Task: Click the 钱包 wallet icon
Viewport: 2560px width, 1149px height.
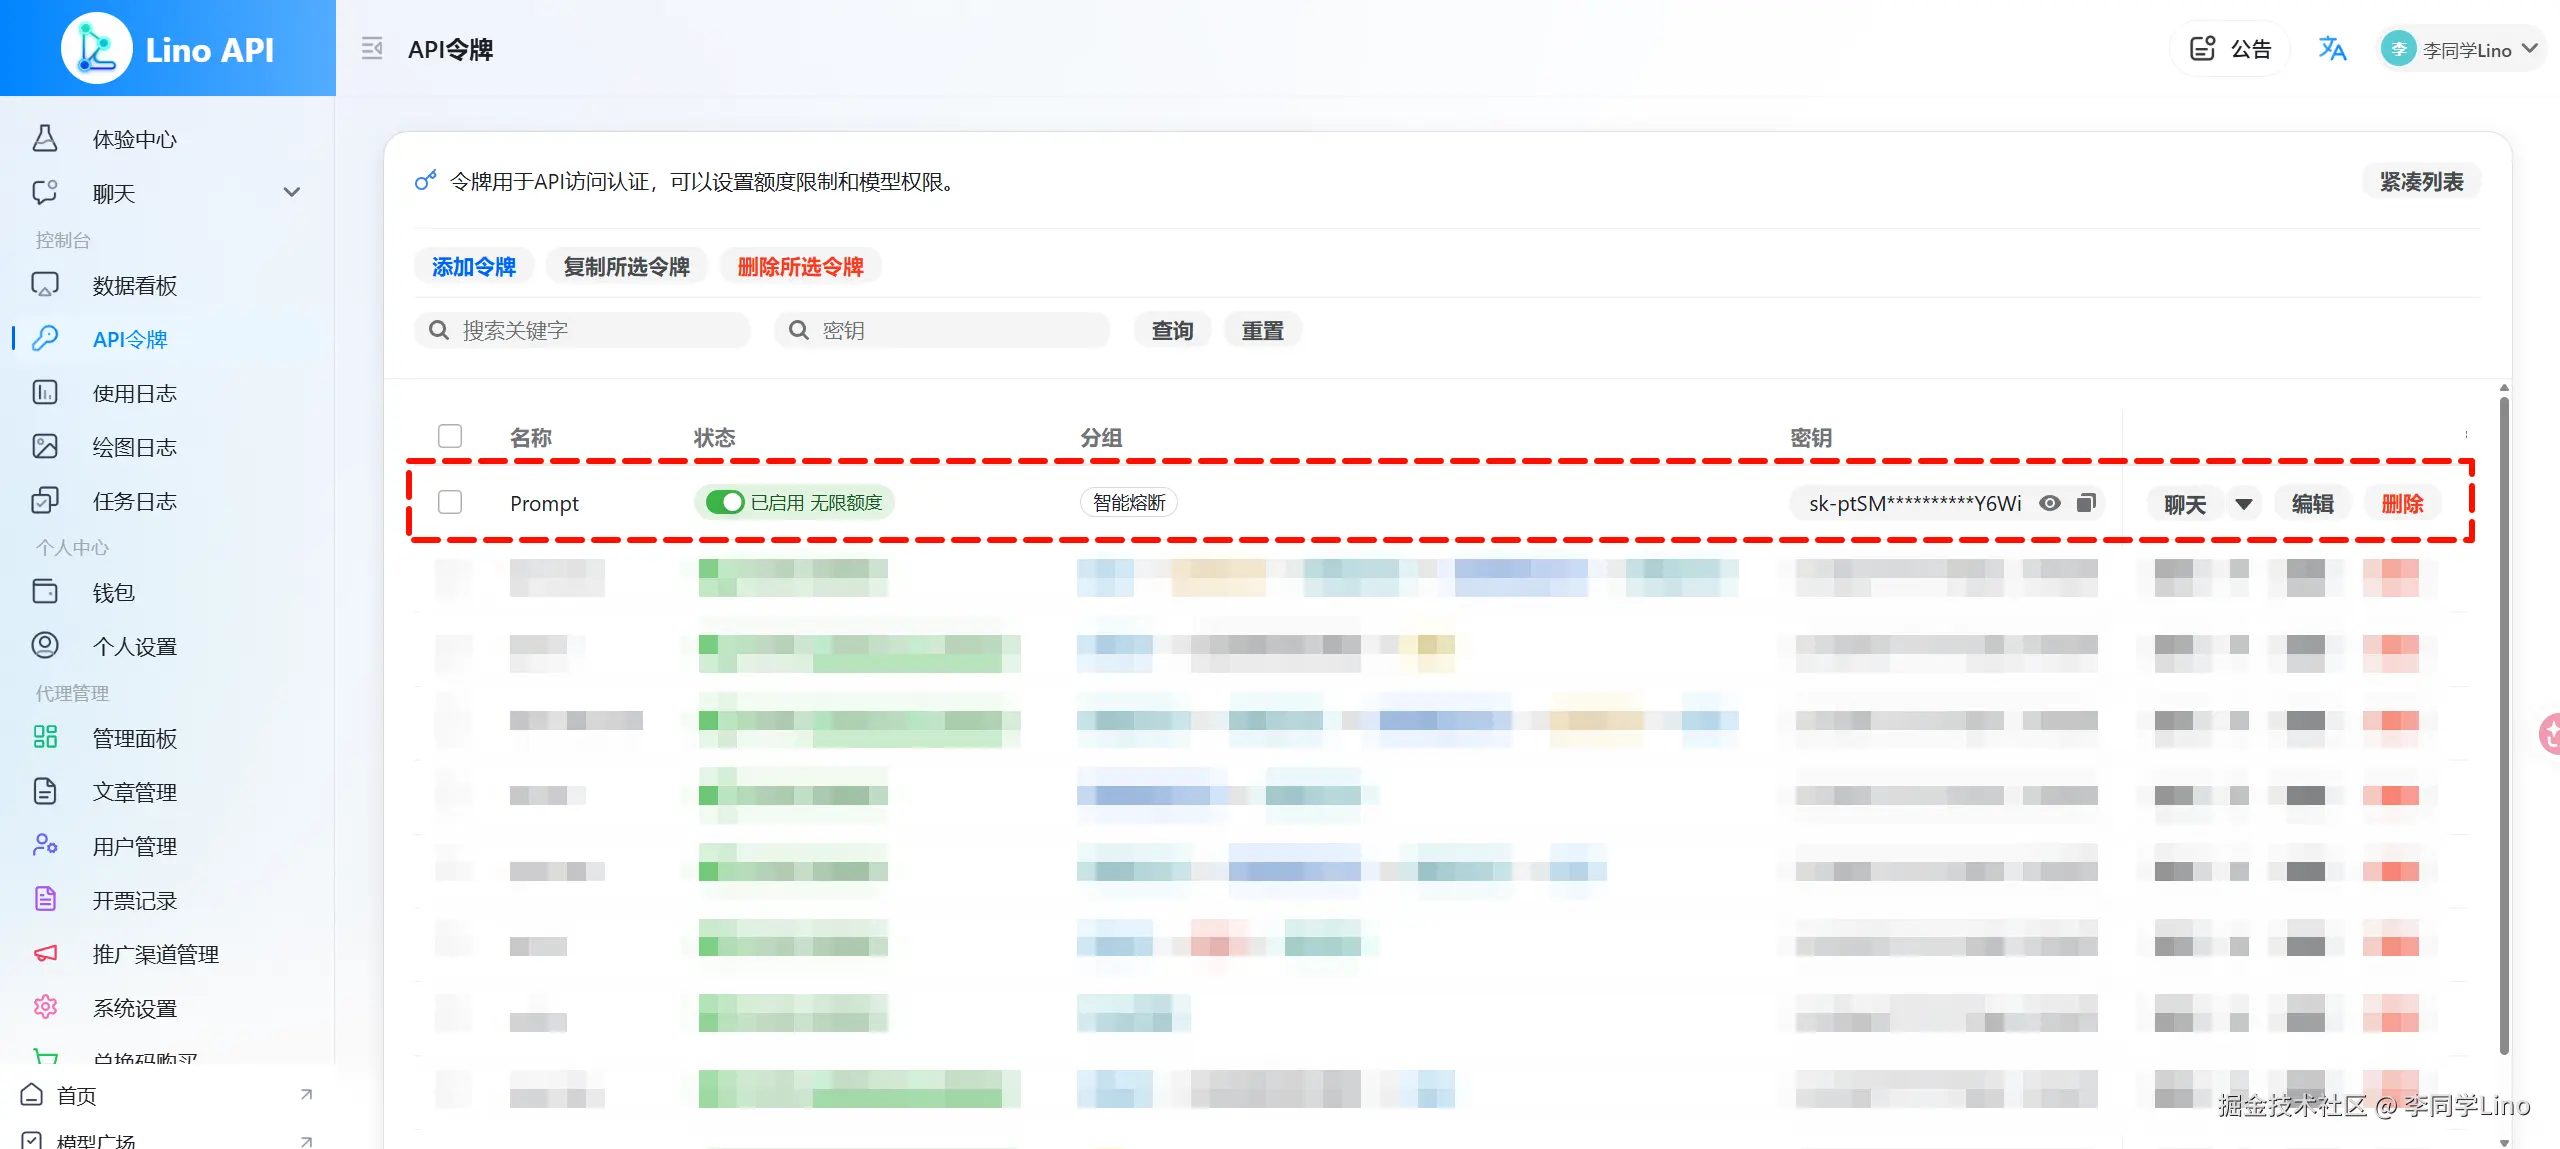Action: click(45, 592)
